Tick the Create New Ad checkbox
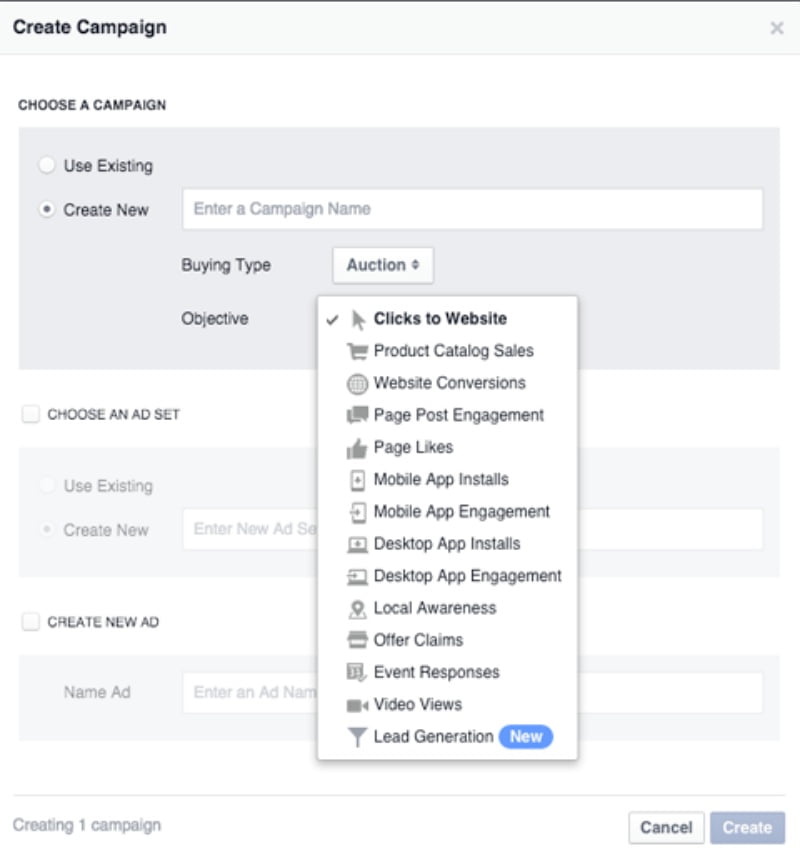Screen dimensions: 800x856 [x=30, y=622]
